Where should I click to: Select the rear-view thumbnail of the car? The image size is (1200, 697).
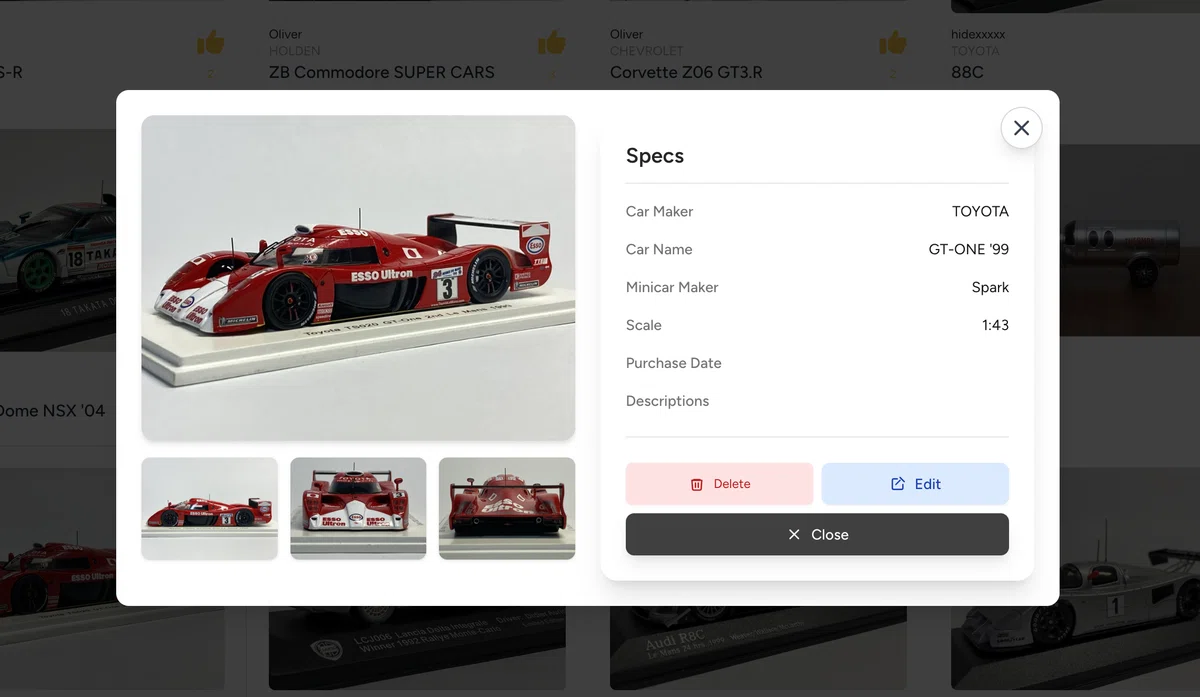pyautogui.click(x=507, y=508)
